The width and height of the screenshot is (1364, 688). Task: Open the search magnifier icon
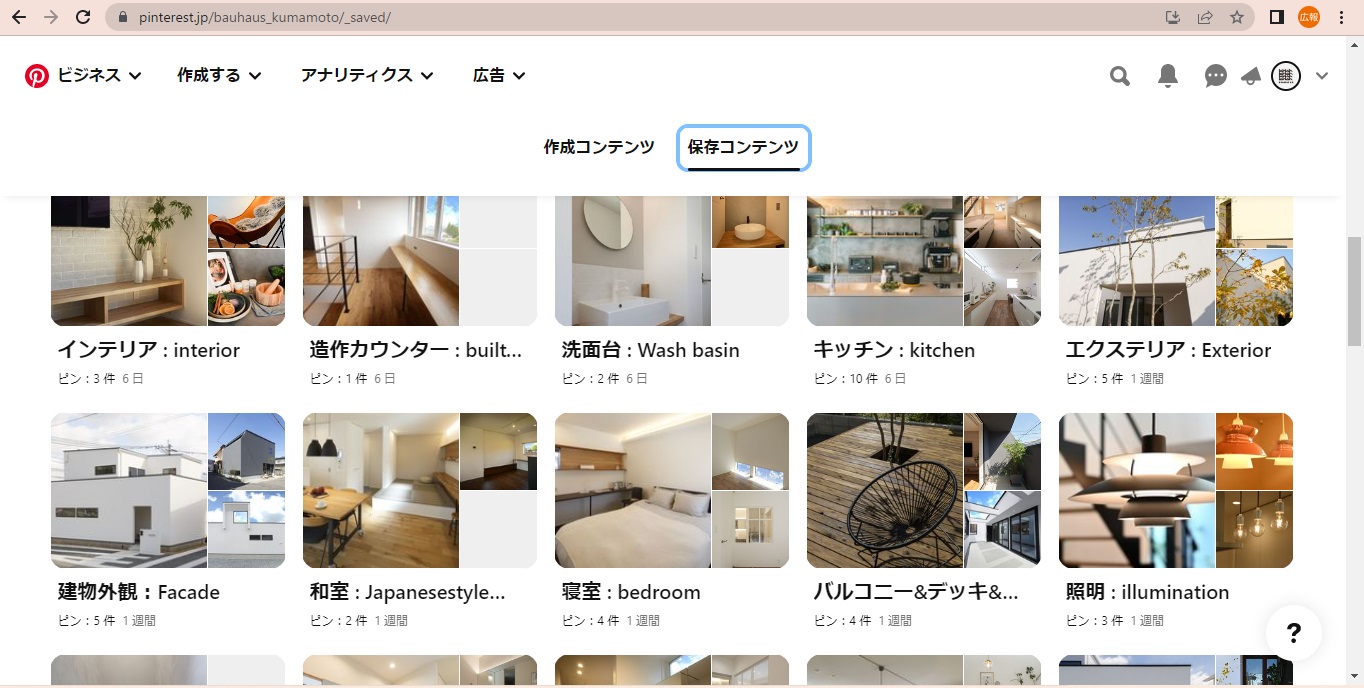pyautogui.click(x=1120, y=76)
